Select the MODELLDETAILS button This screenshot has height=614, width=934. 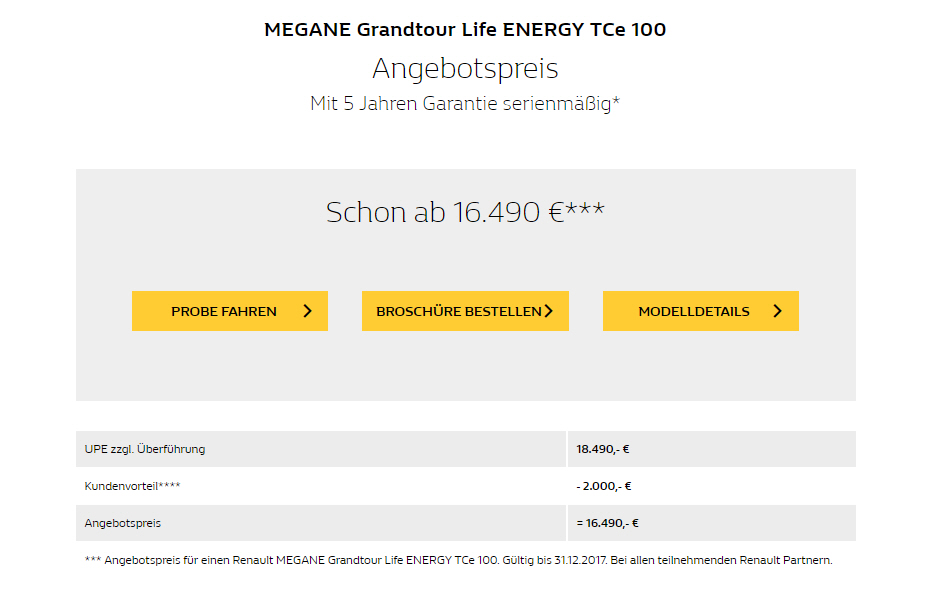pos(700,311)
